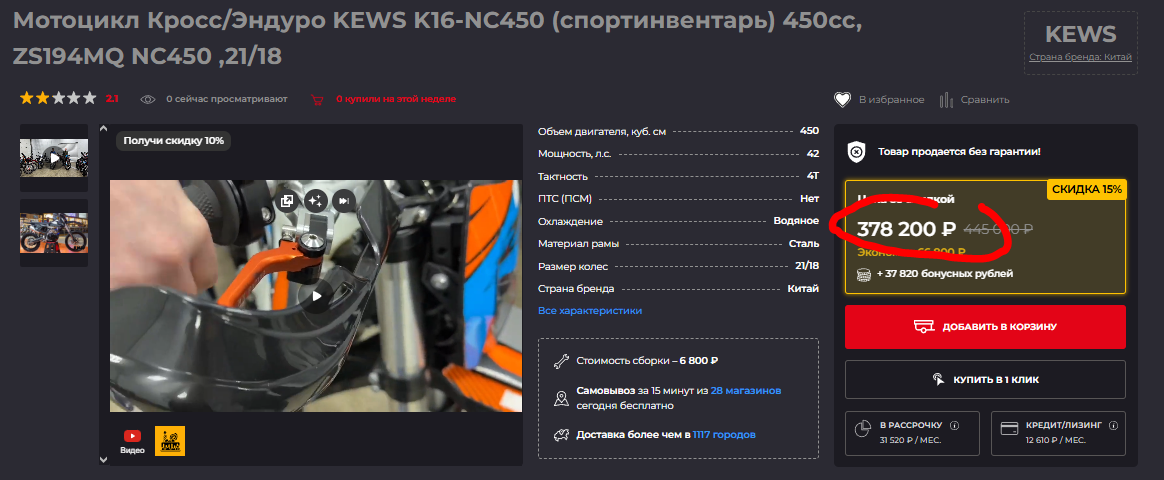Click the + 37 820 бонусных рублей text

pyautogui.click(x=944, y=274)
